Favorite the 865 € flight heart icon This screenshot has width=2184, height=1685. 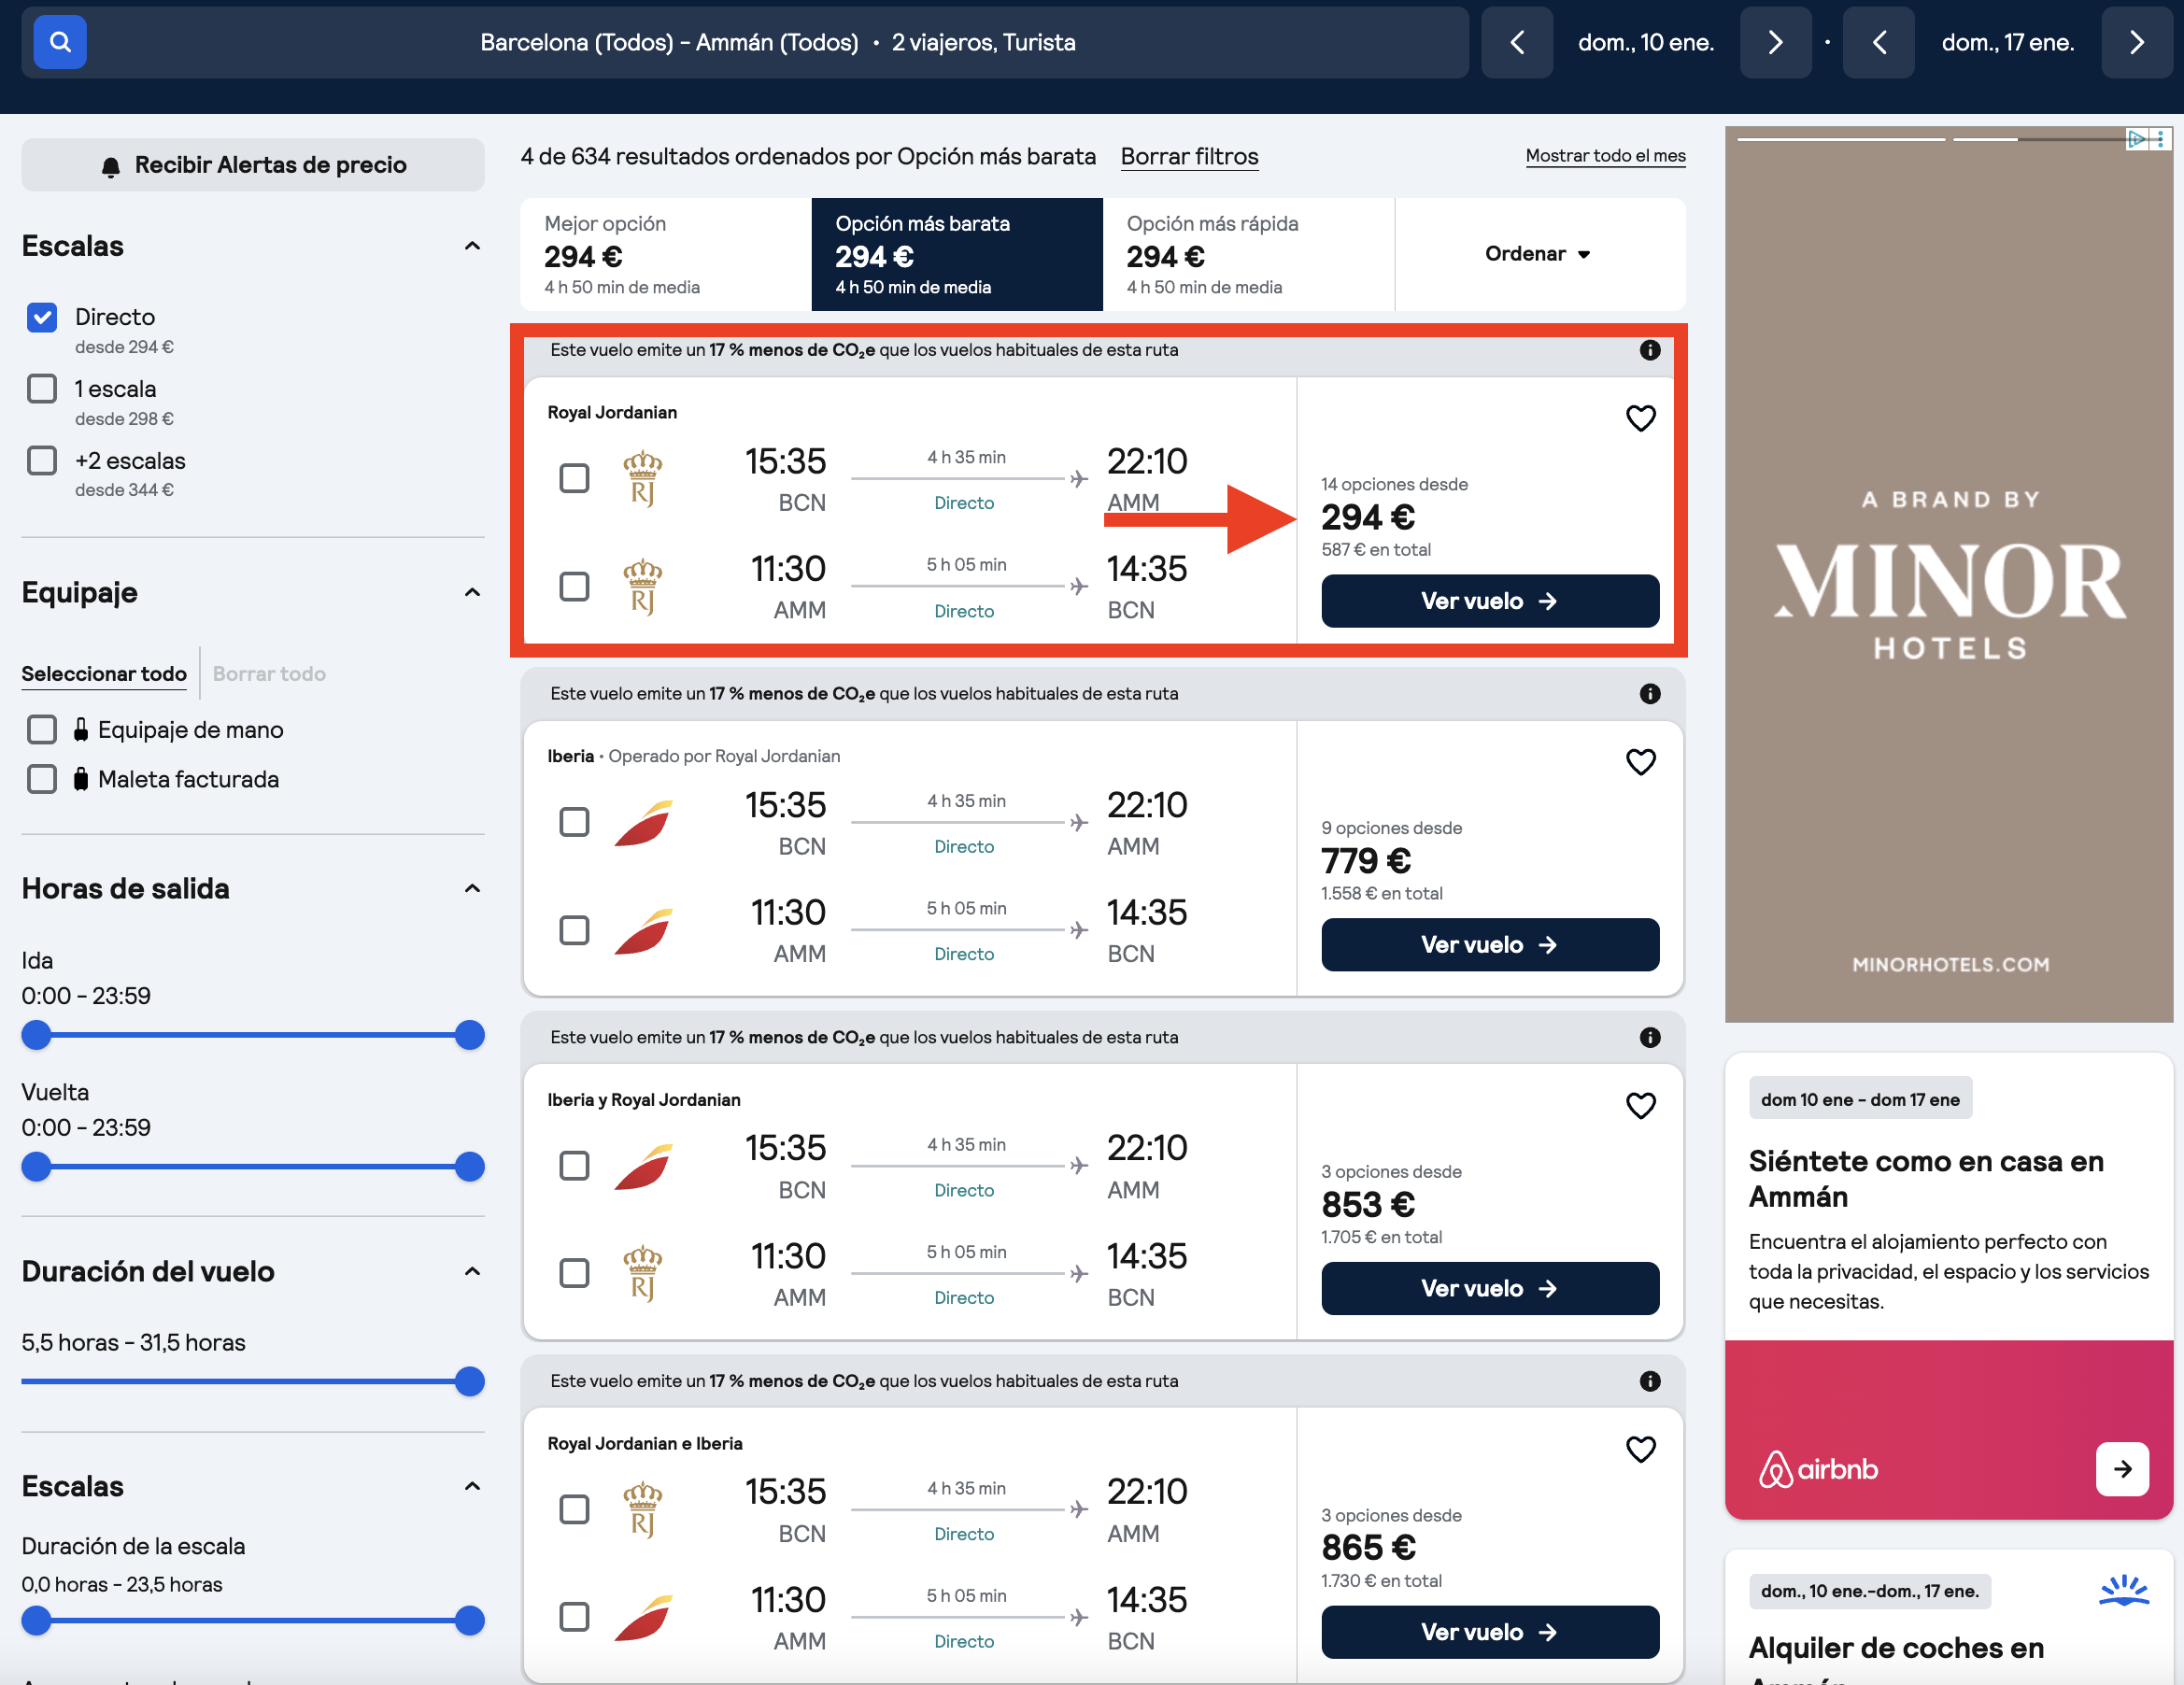click(x=1640, y=1449)
